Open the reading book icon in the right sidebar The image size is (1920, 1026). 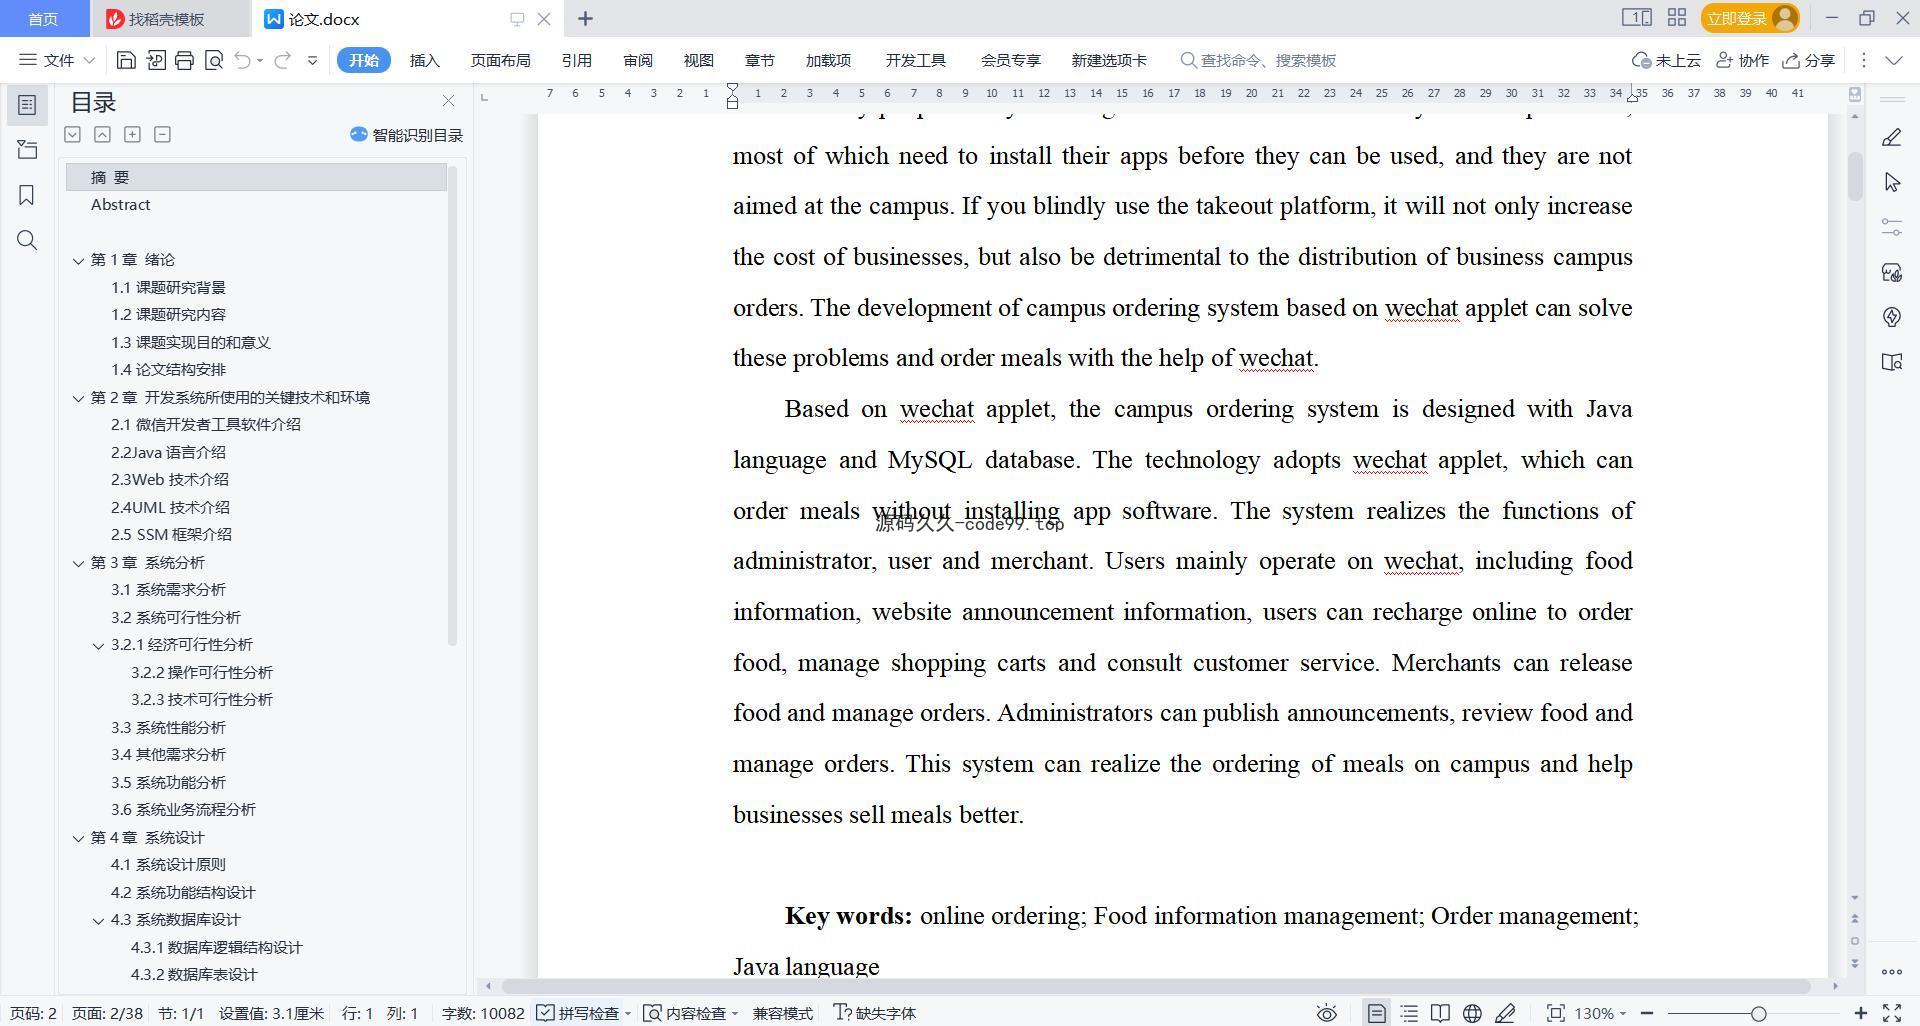coord(1891,362)
